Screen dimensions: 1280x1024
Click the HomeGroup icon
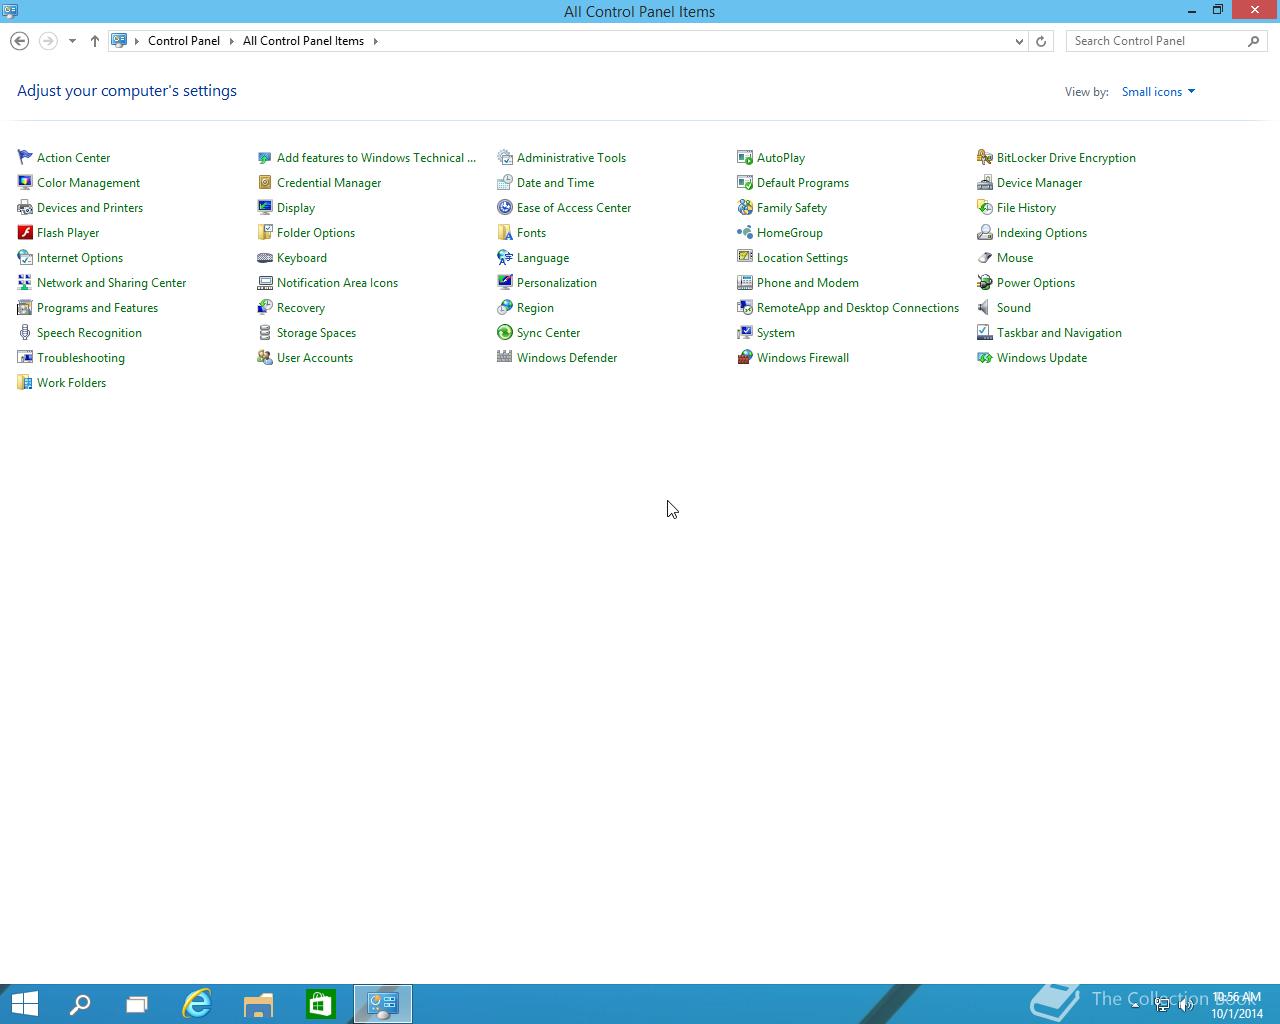point(745,232)
